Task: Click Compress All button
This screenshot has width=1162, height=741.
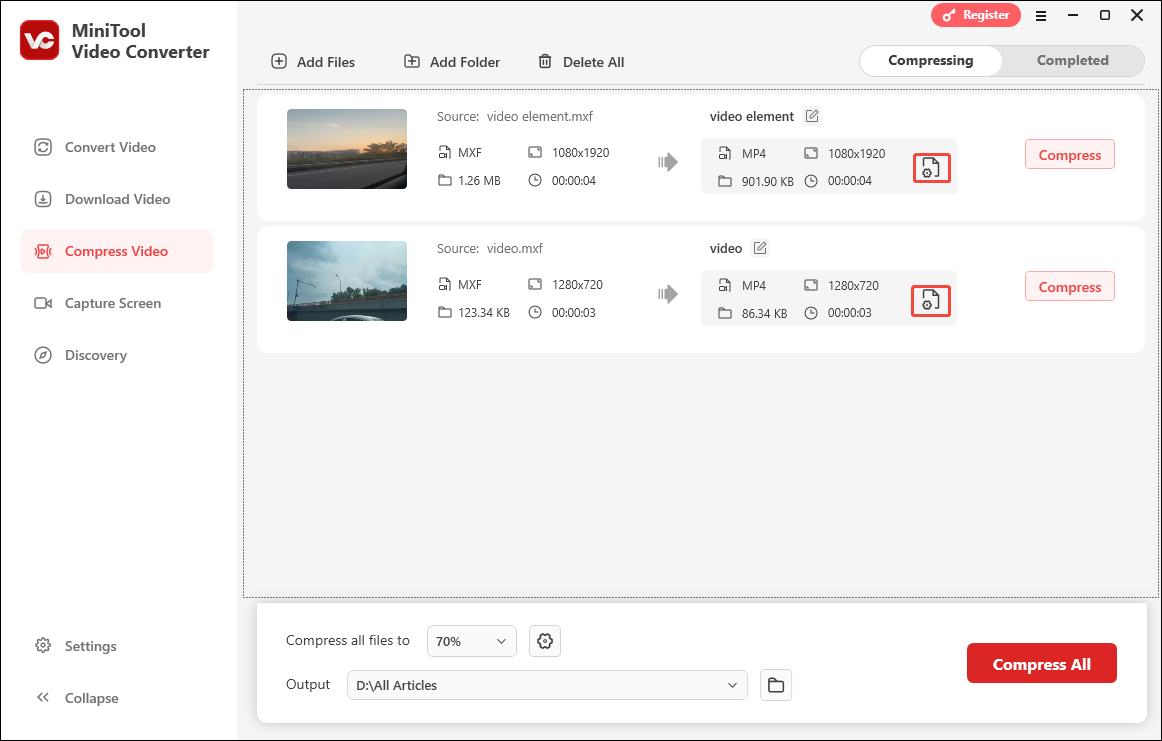Action: [x=1041, y=663]
